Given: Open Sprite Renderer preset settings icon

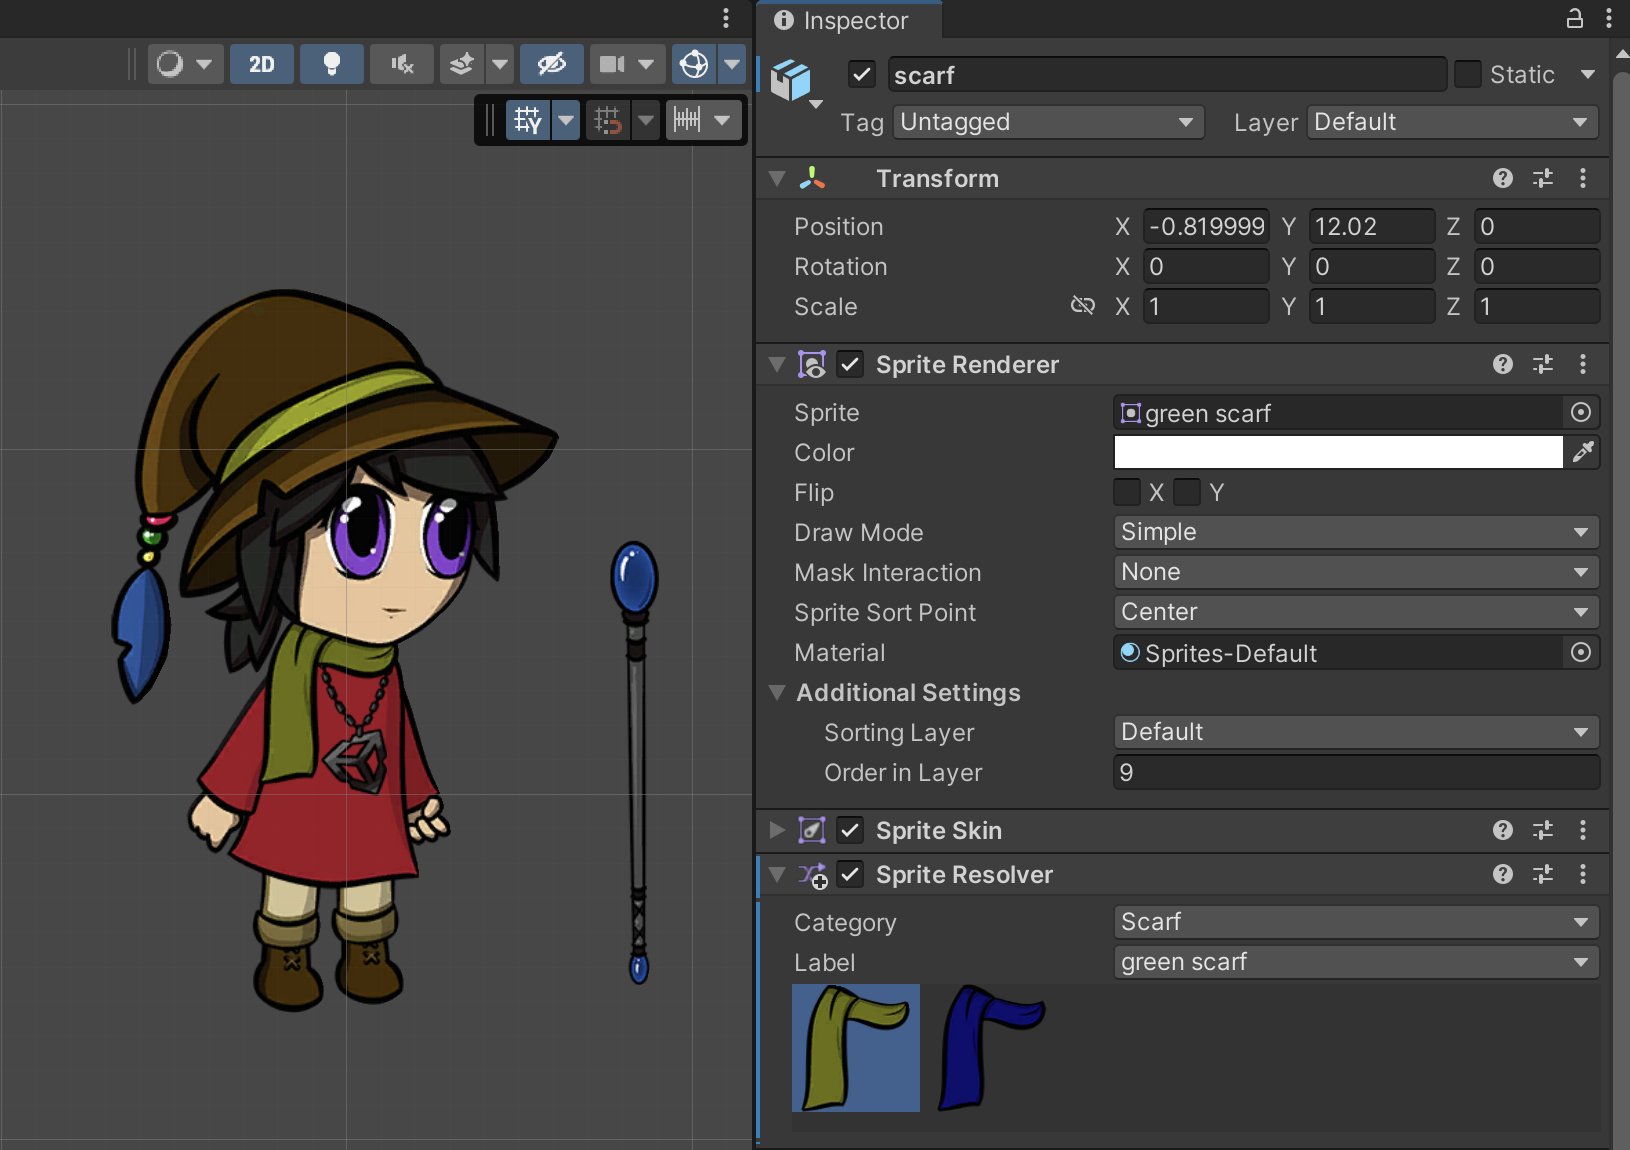Looking at the screenshot, I should pos(1543,364).
